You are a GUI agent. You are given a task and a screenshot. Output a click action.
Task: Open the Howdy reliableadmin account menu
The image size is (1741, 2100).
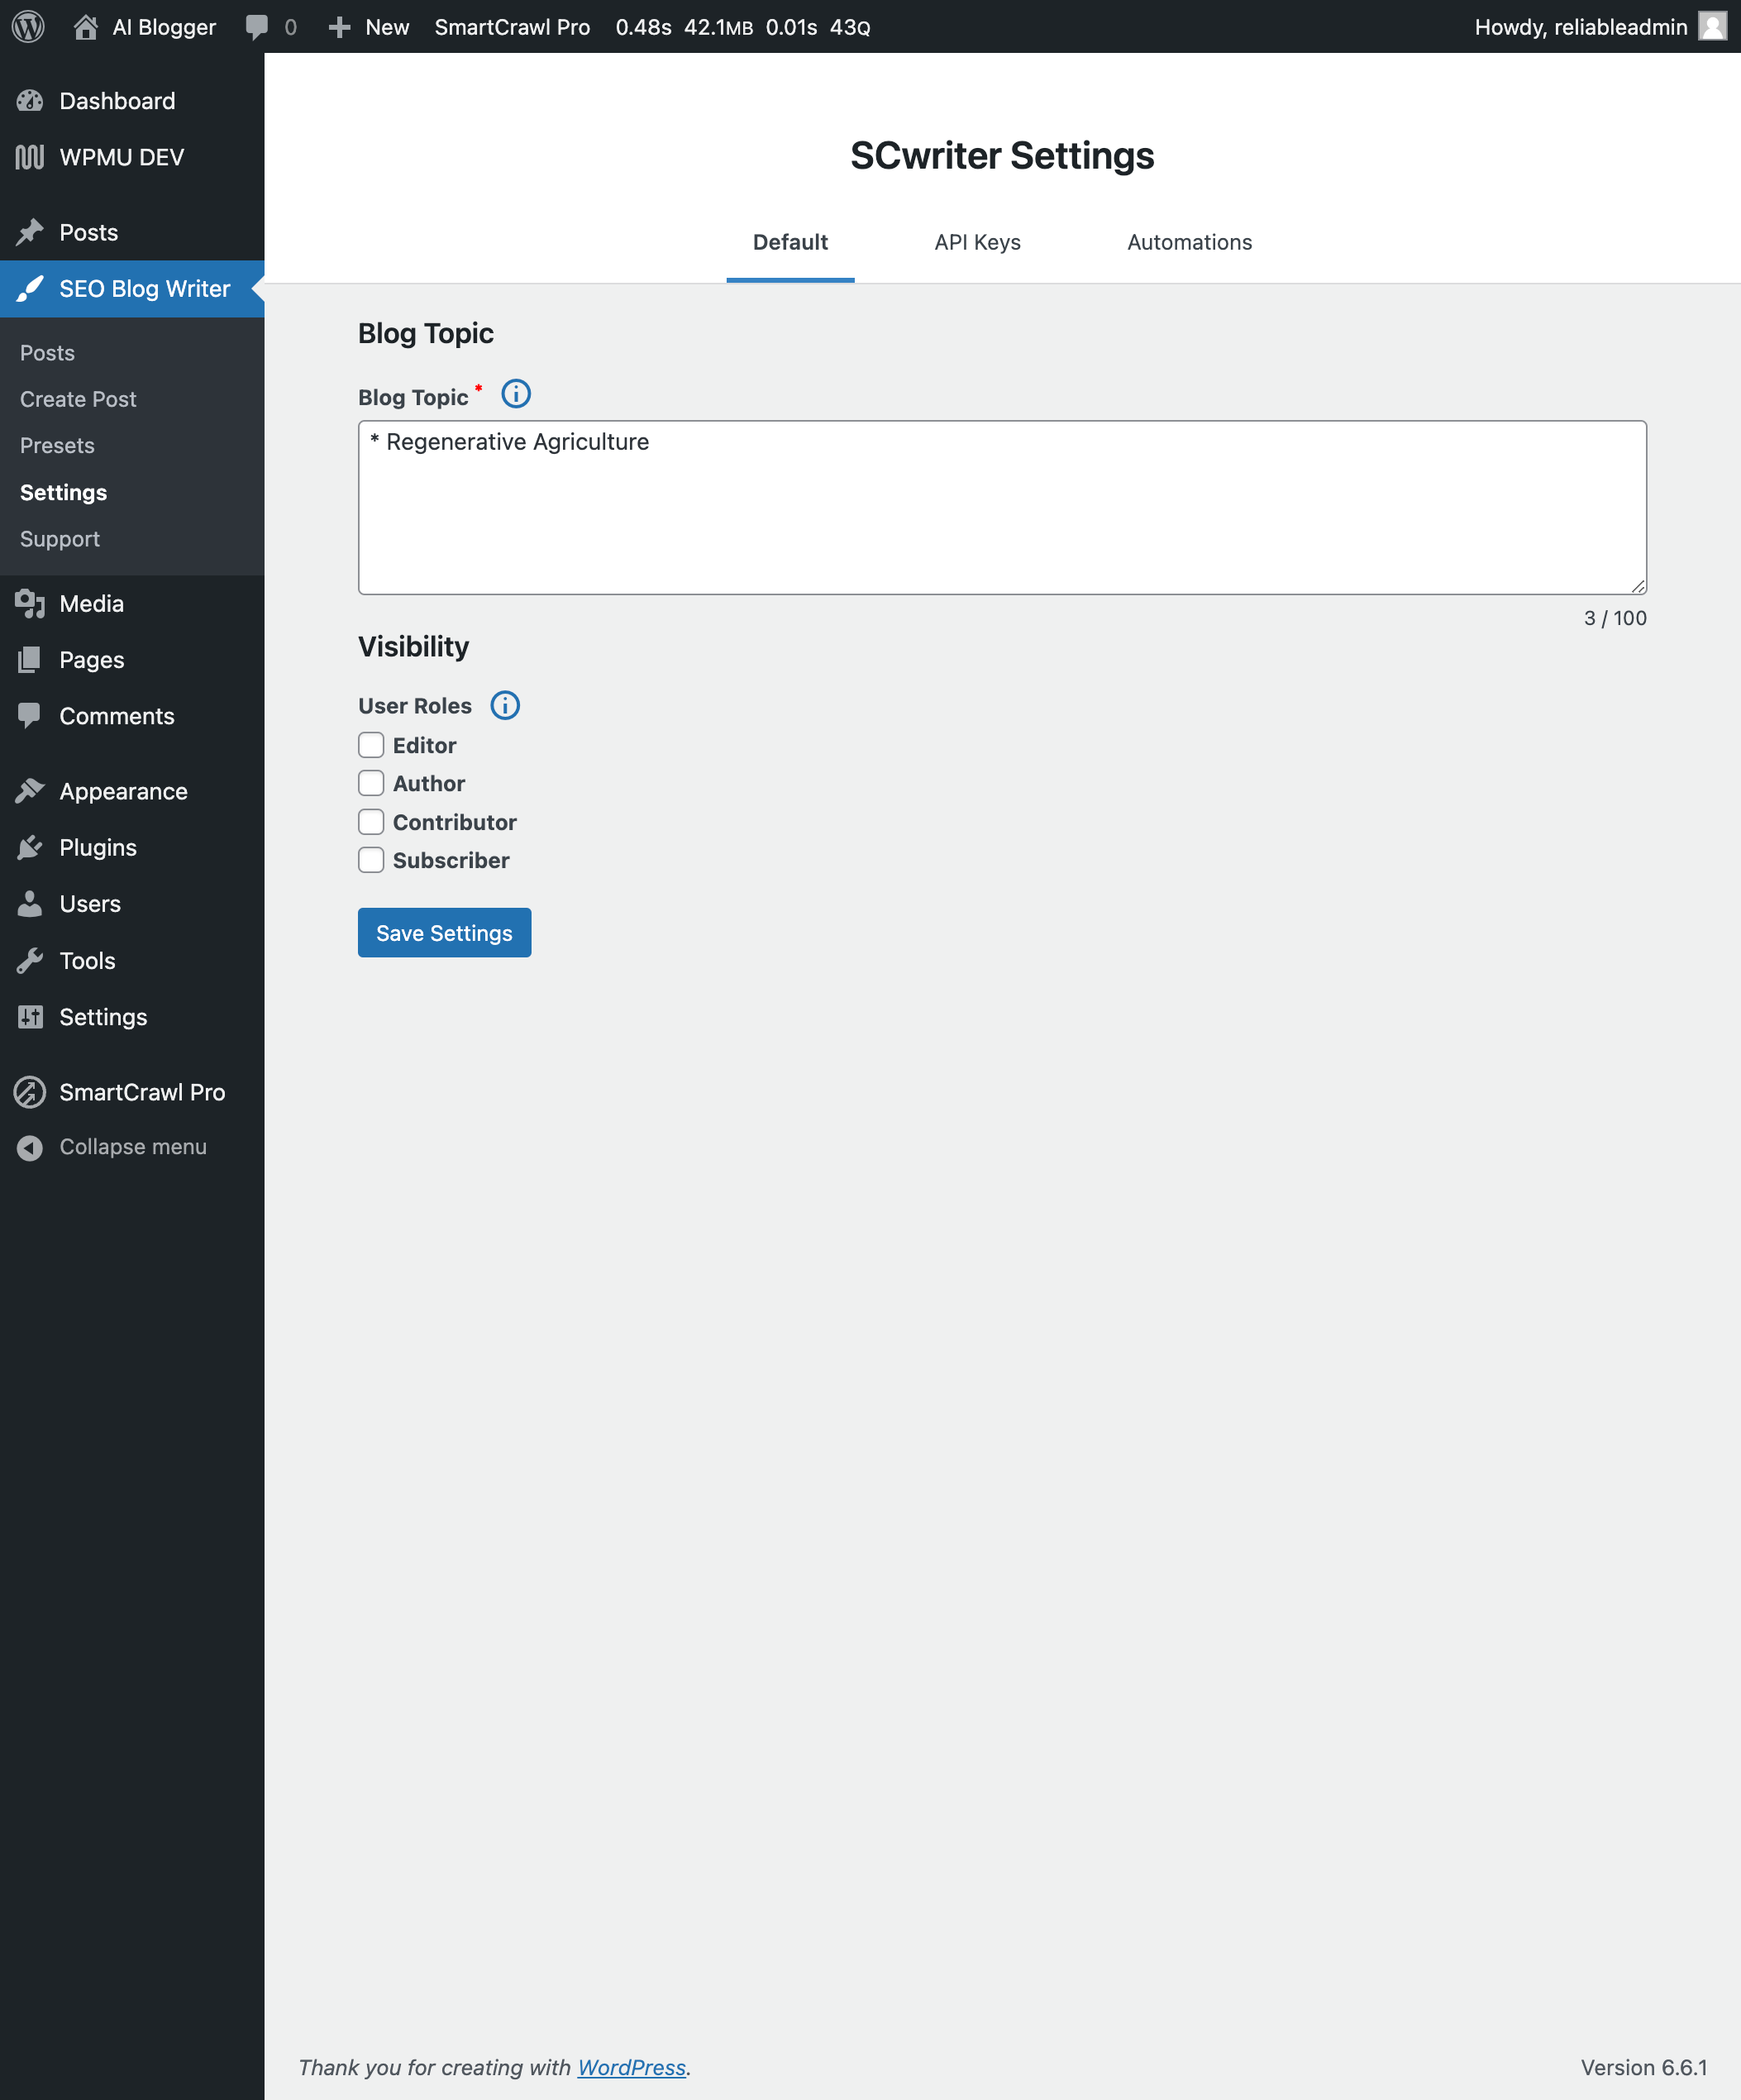coord(1580,27)
